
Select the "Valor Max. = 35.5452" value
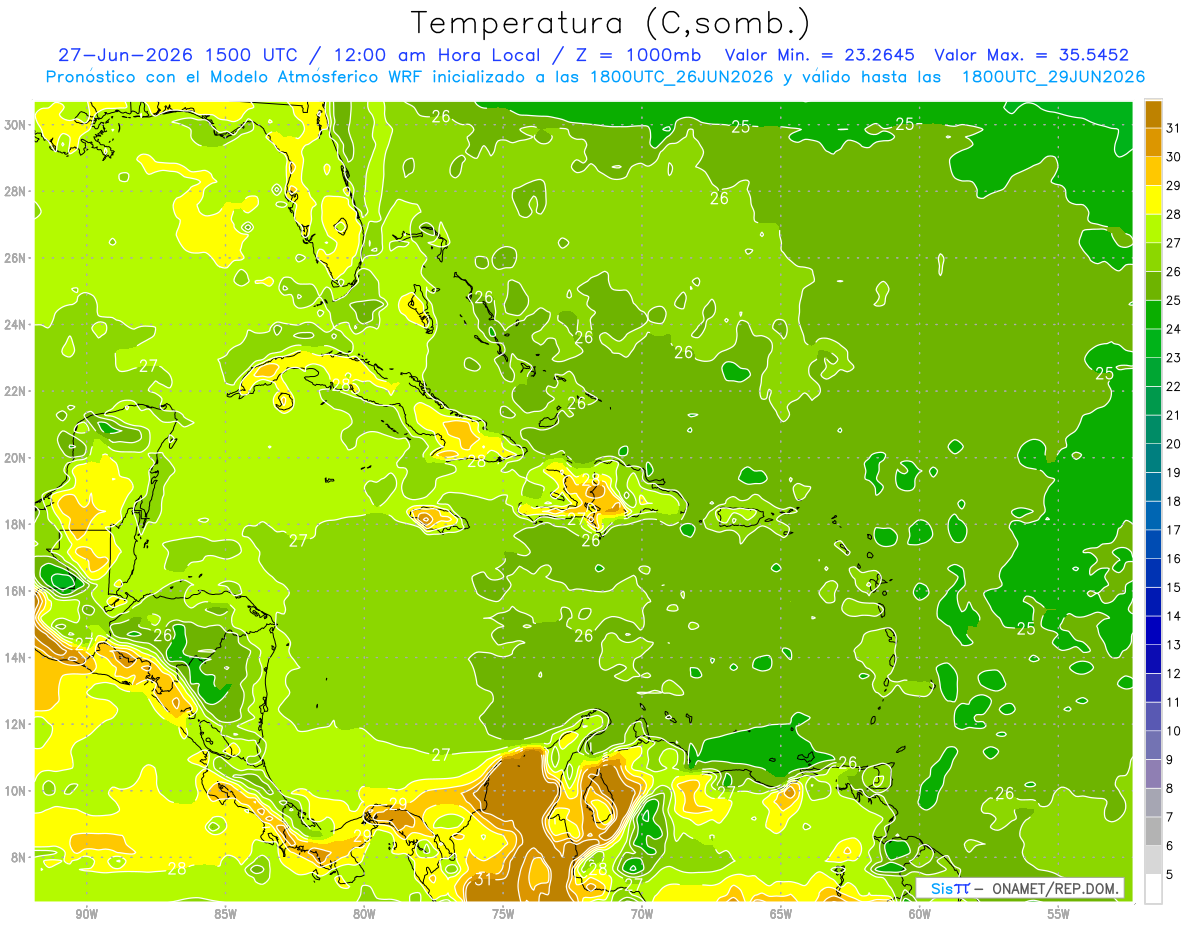(1031, 55)
